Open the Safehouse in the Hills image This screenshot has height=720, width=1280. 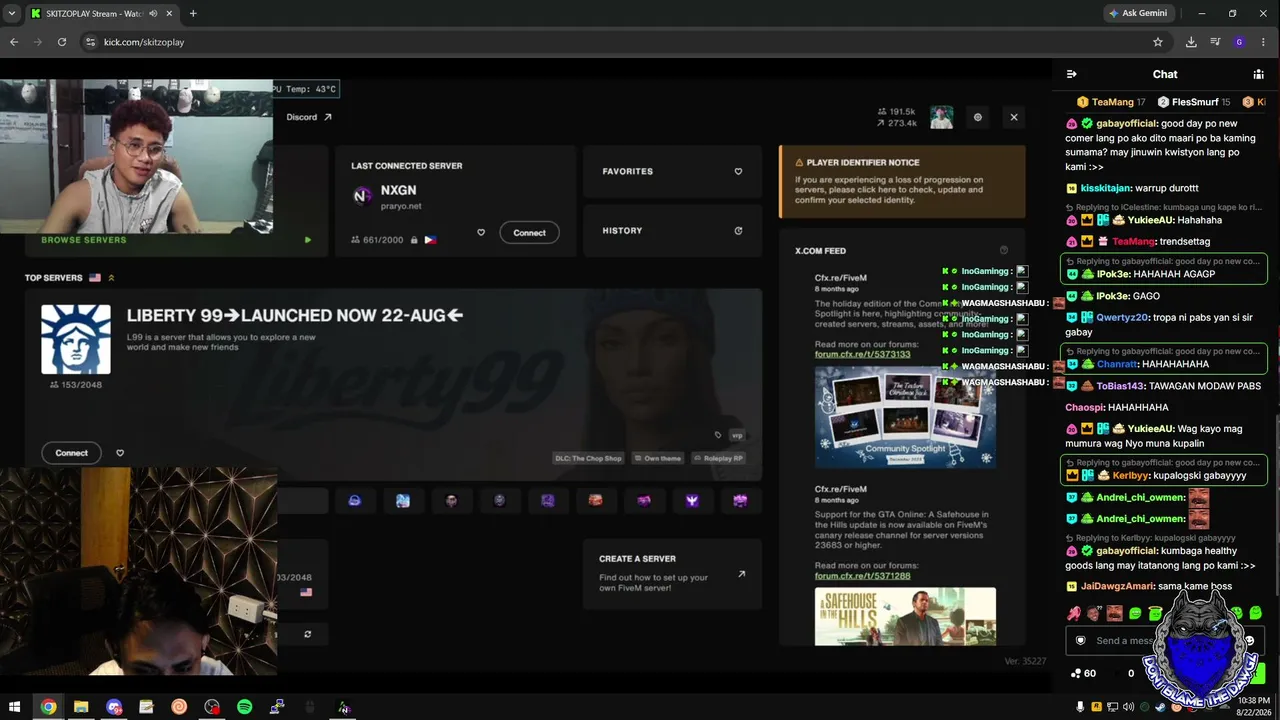(x=905, y=616)
